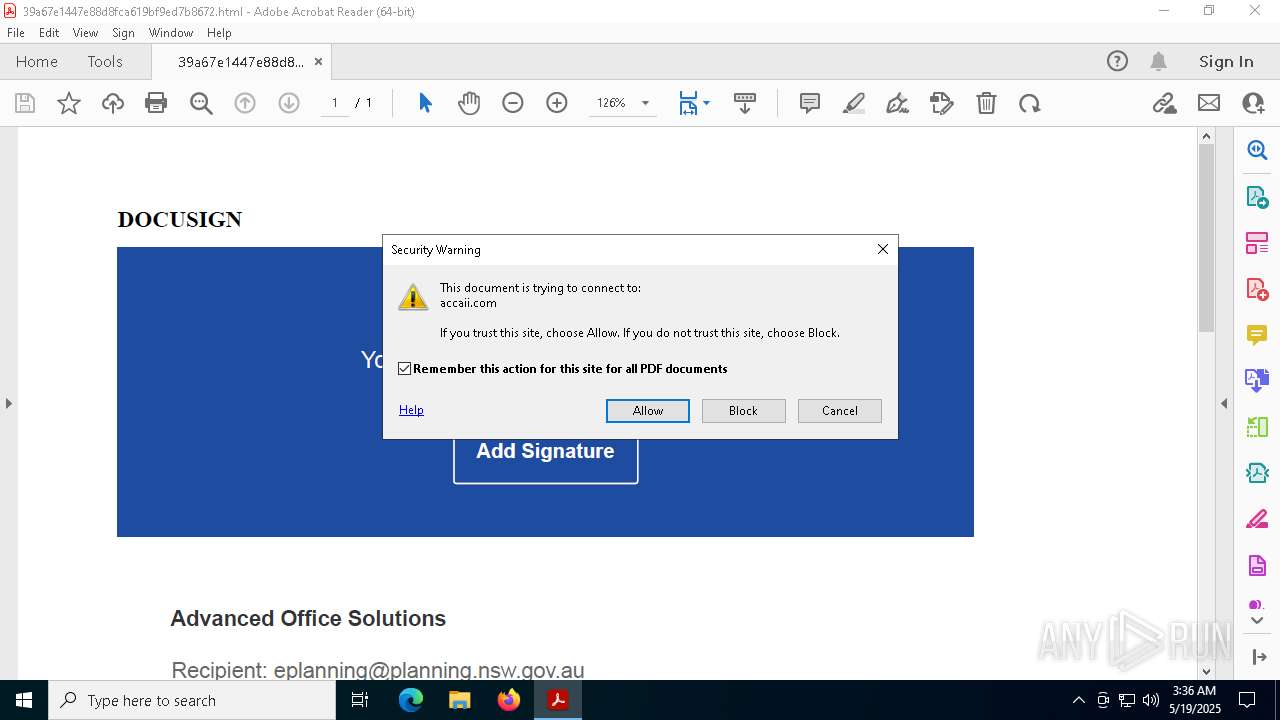Open the Fill and Sign pen tool
The height and width of the screenshot is (720, 1280).
click(x=898, y=103)
